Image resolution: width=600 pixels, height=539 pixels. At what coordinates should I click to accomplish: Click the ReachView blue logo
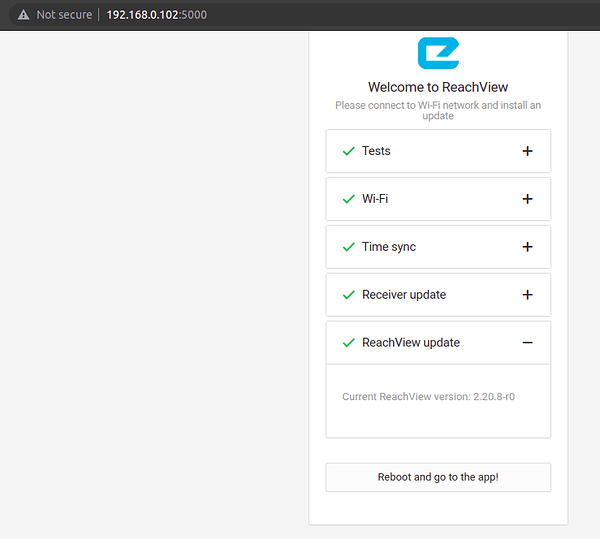(x=438, y=53)
